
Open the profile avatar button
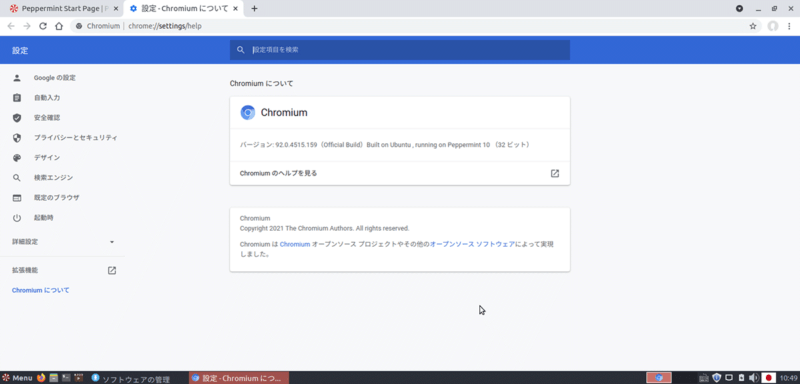(773, 26)
